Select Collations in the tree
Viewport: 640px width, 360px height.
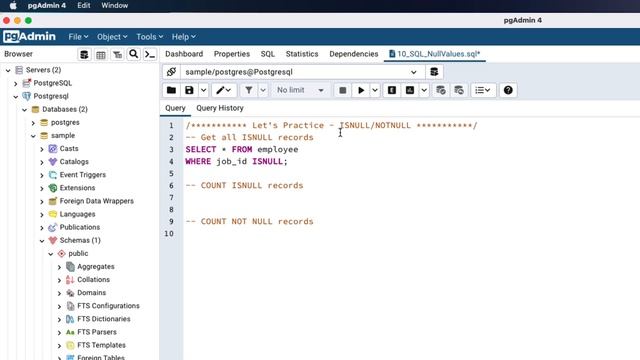[x=93, y=280]
